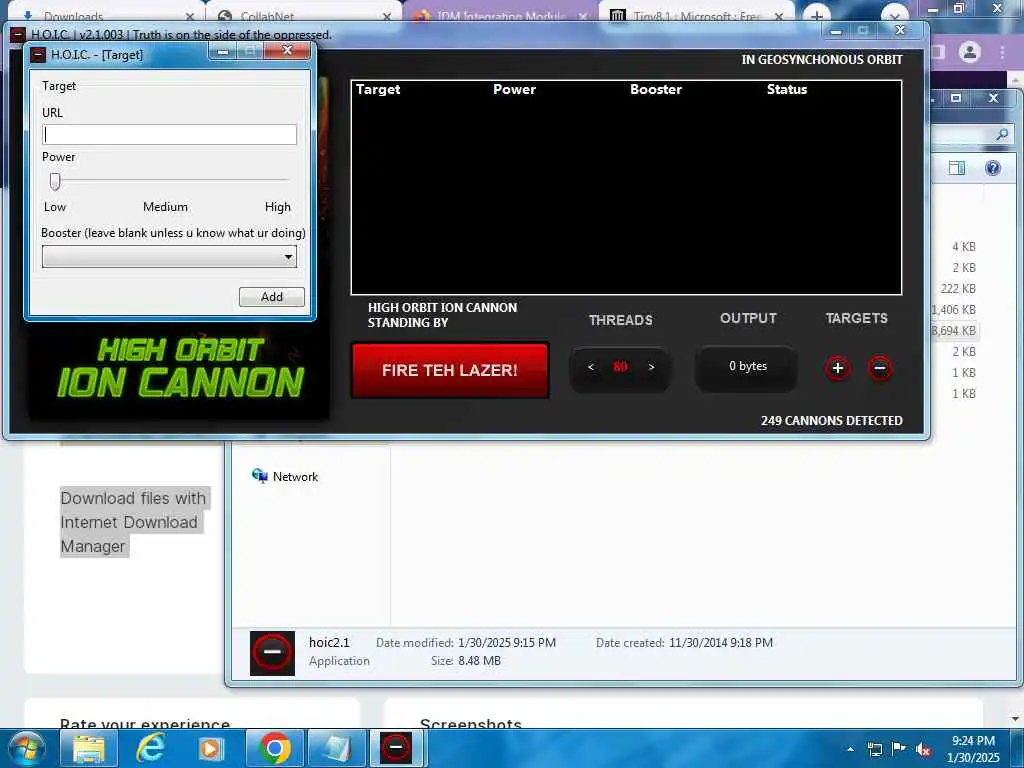Open the Action Center flag icon

point(899,749)
